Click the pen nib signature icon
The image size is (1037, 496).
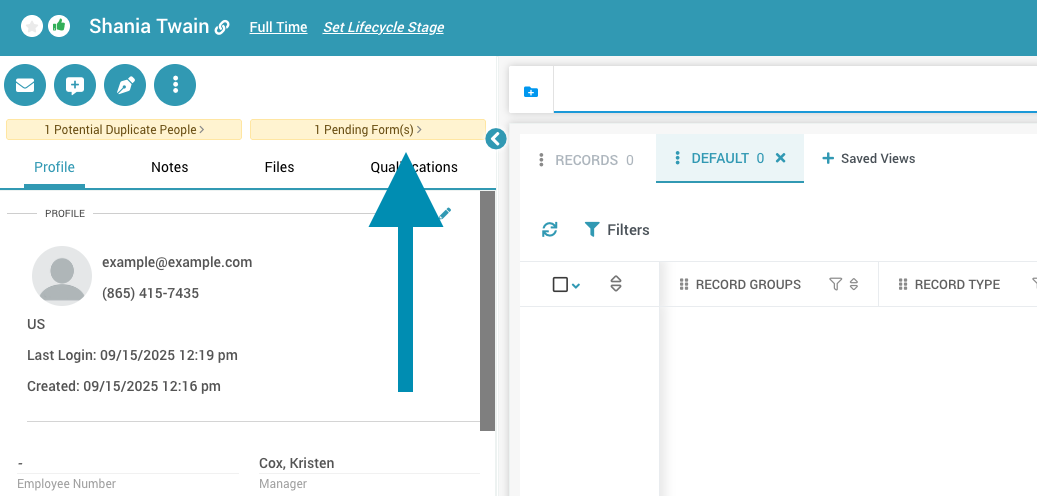(125, 85)
